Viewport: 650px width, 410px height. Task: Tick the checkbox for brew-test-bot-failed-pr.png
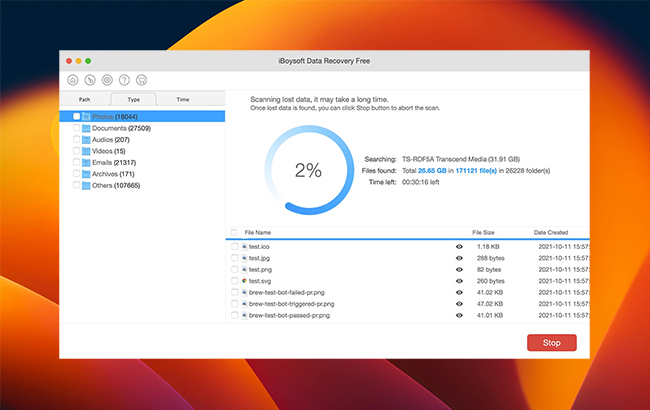point(235,292)
